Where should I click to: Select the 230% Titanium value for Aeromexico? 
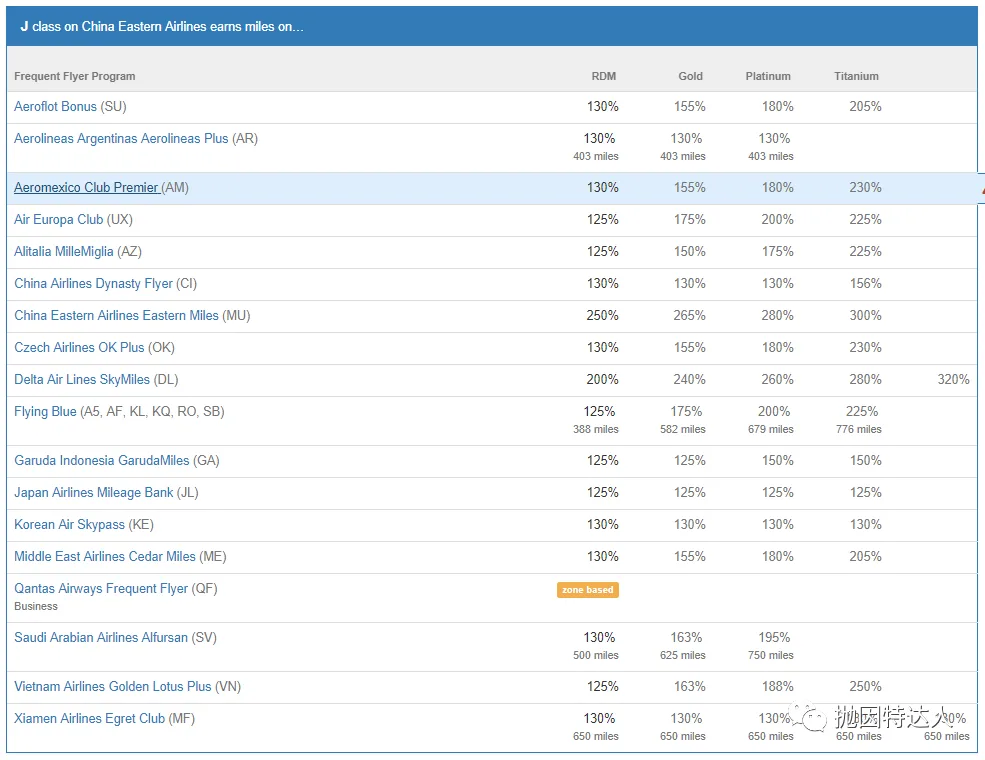(866, 188)
